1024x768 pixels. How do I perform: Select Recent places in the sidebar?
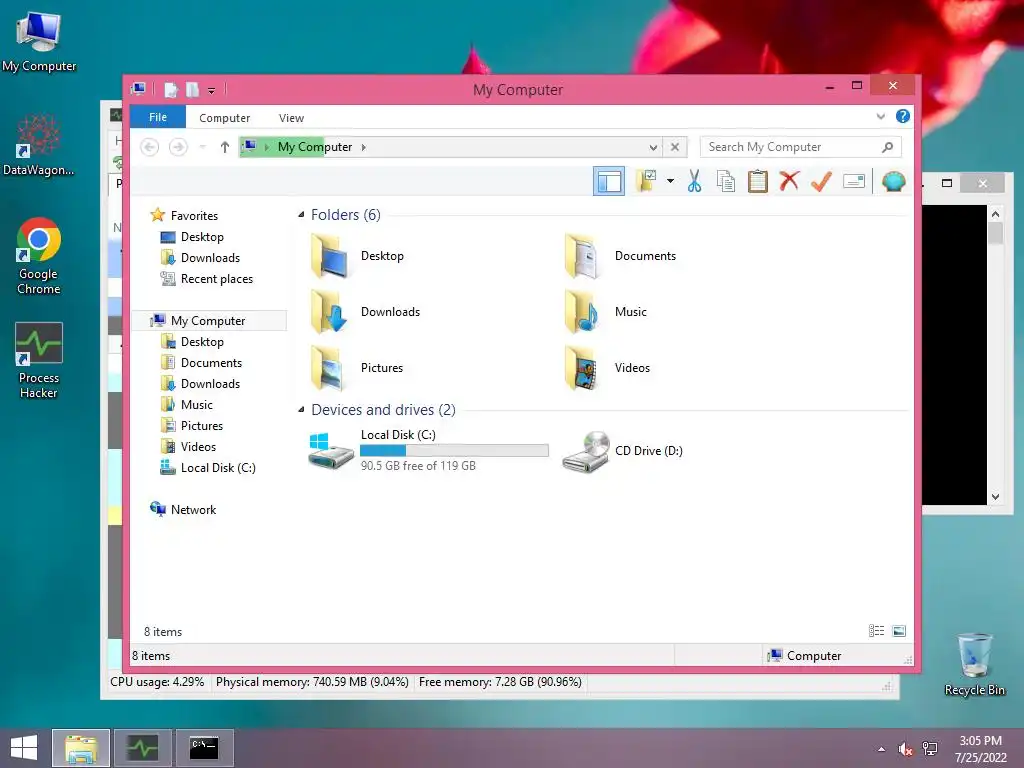216,279
